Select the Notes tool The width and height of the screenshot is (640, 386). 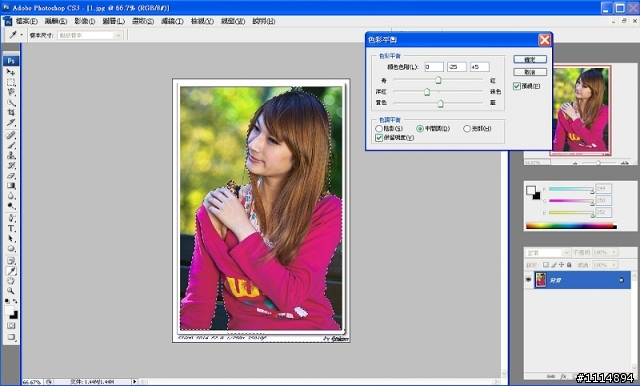[x=11, y=261]
